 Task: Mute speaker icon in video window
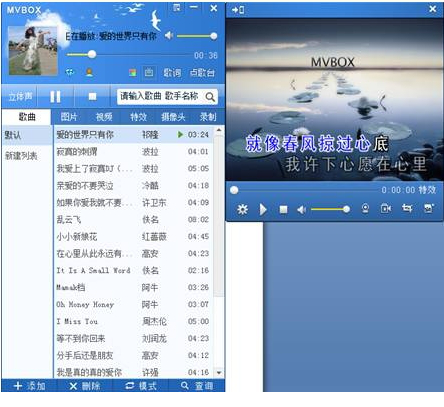[301, 209]
